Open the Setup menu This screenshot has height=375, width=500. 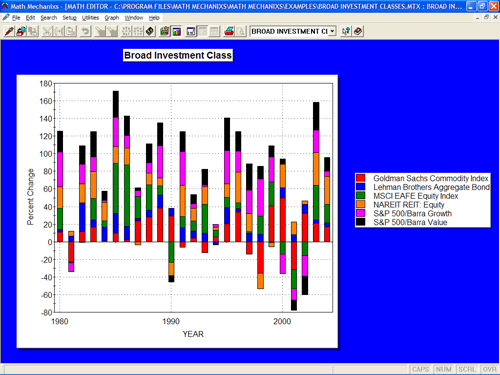coord(69,18)
